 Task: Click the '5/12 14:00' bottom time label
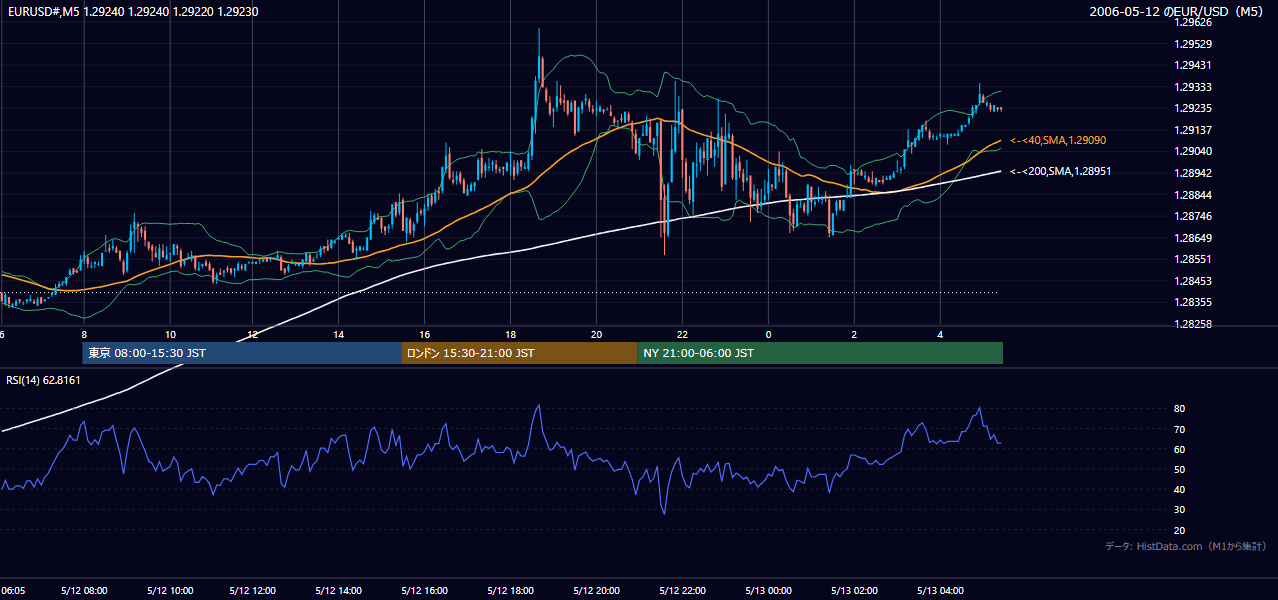pos(339,591)
